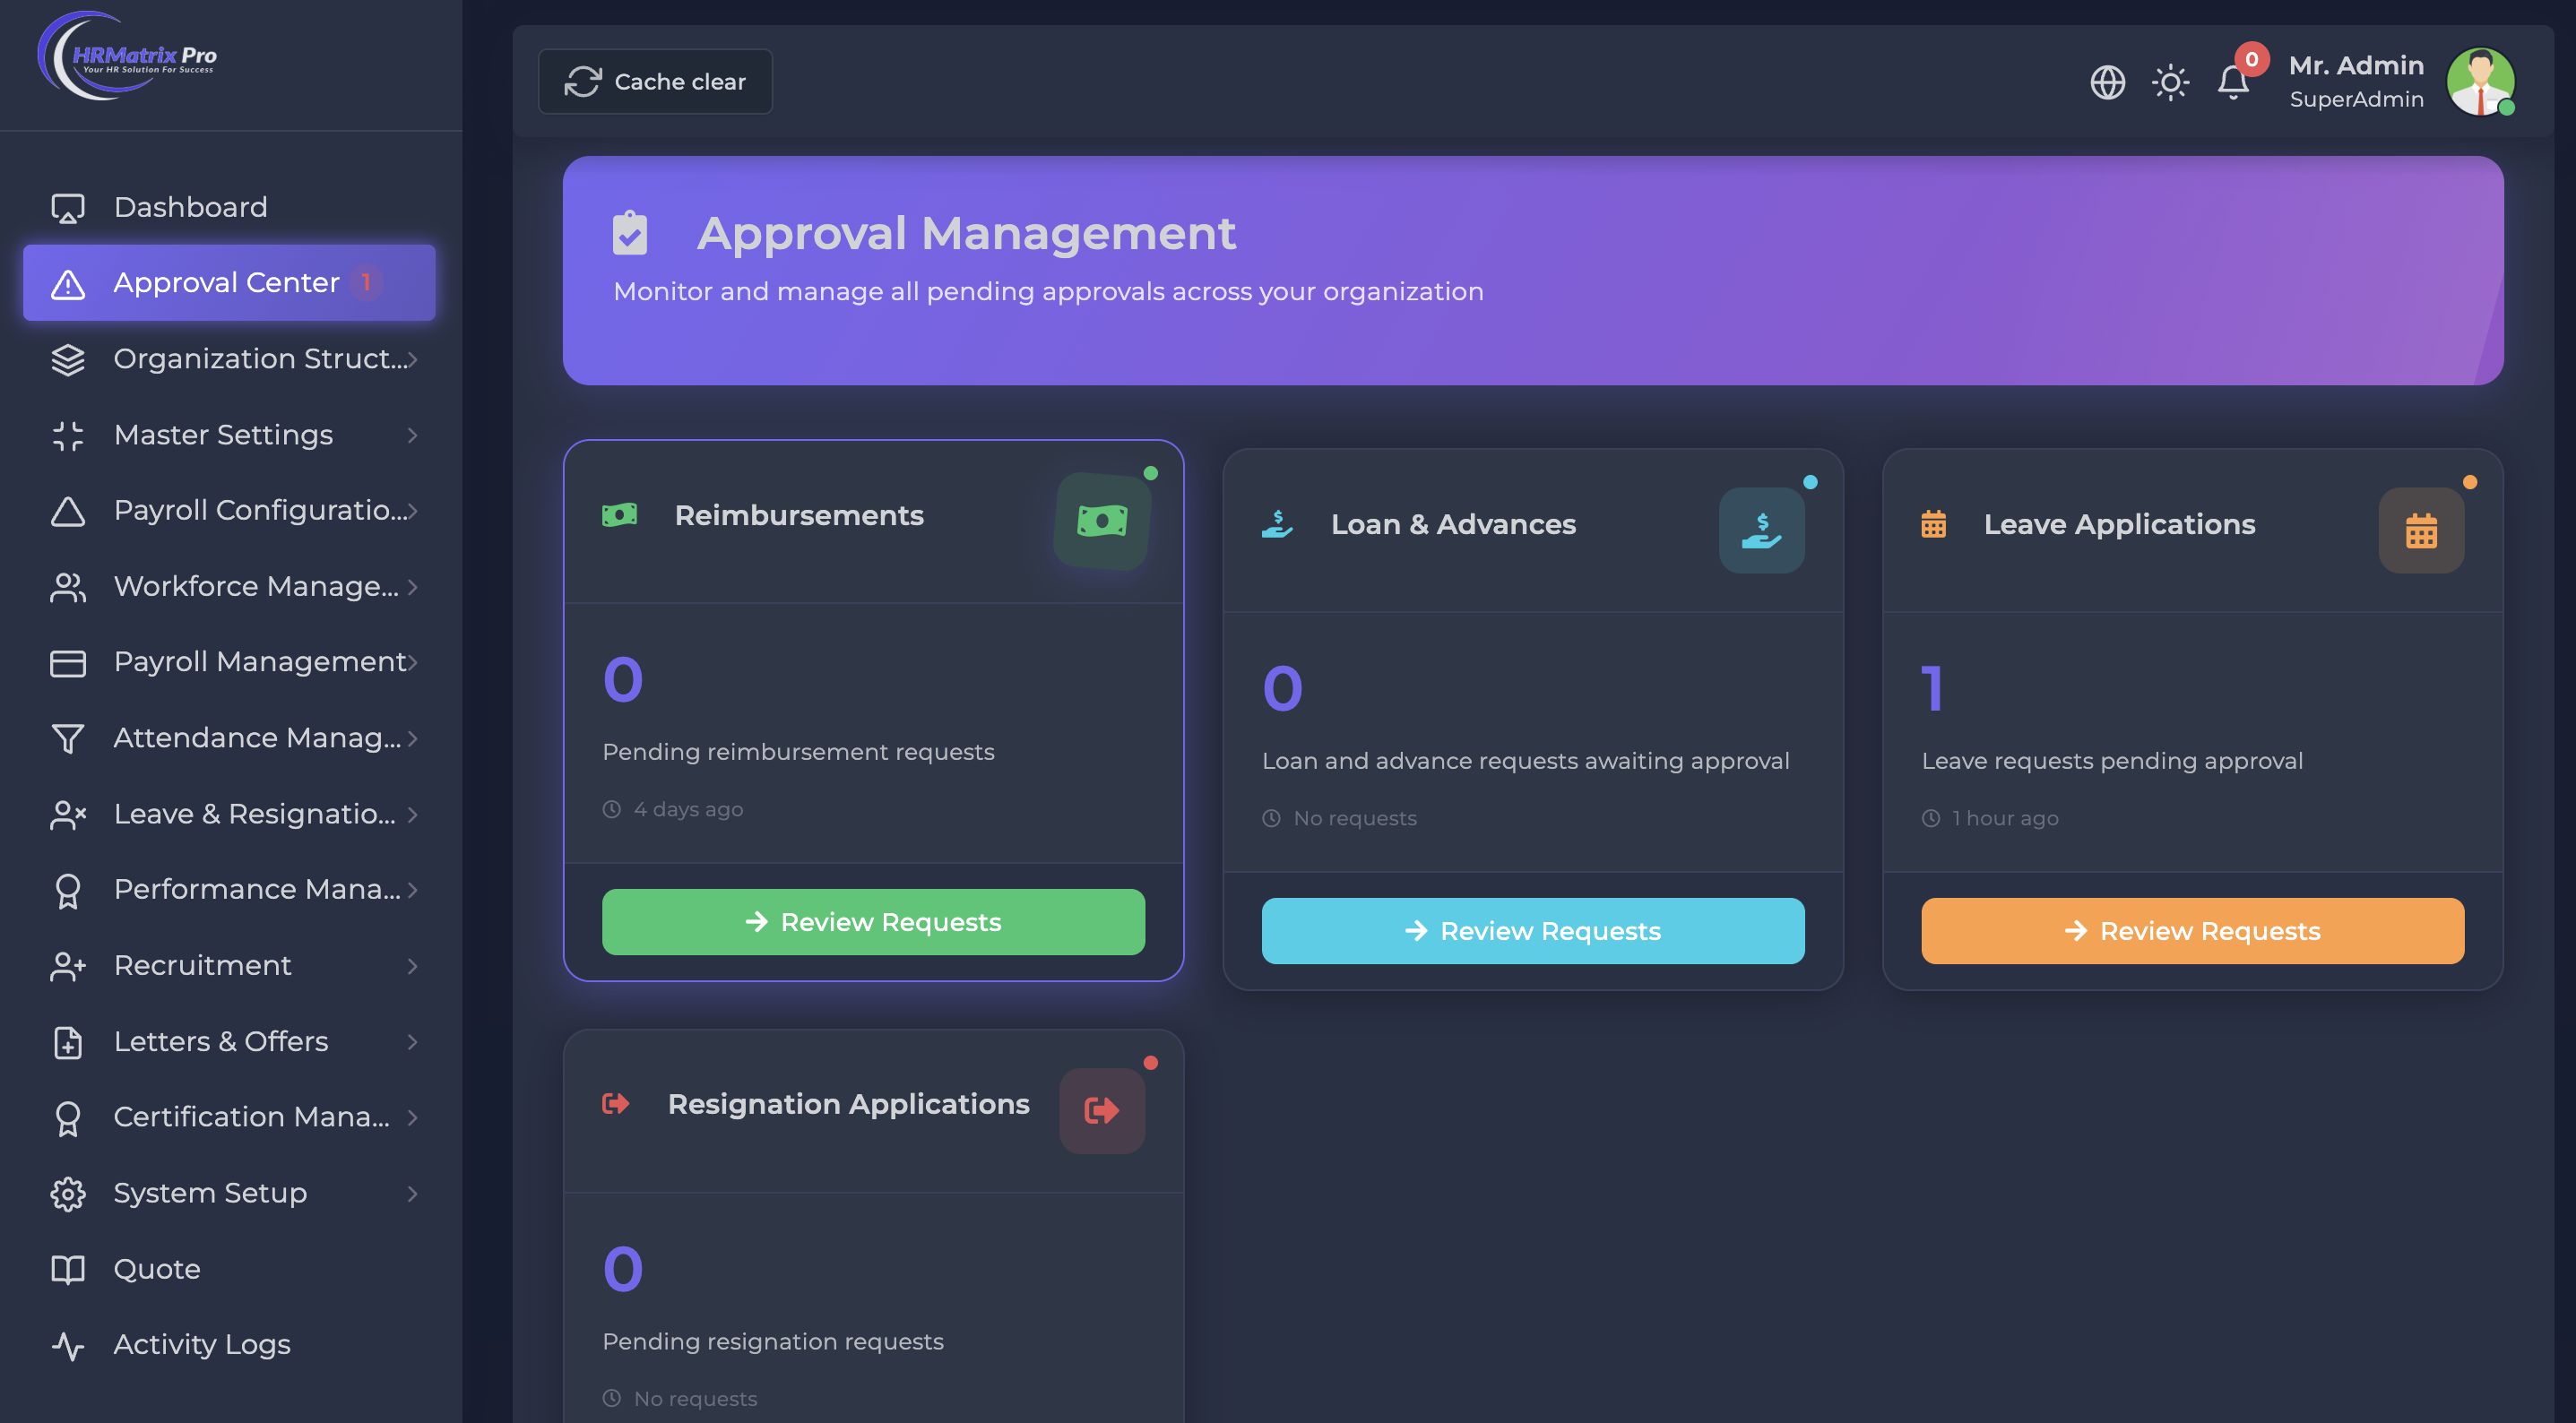This screenshot has width=2576, height=1423.
Task: Click the Approval Management clipboard icon
Action: (630, 233)
